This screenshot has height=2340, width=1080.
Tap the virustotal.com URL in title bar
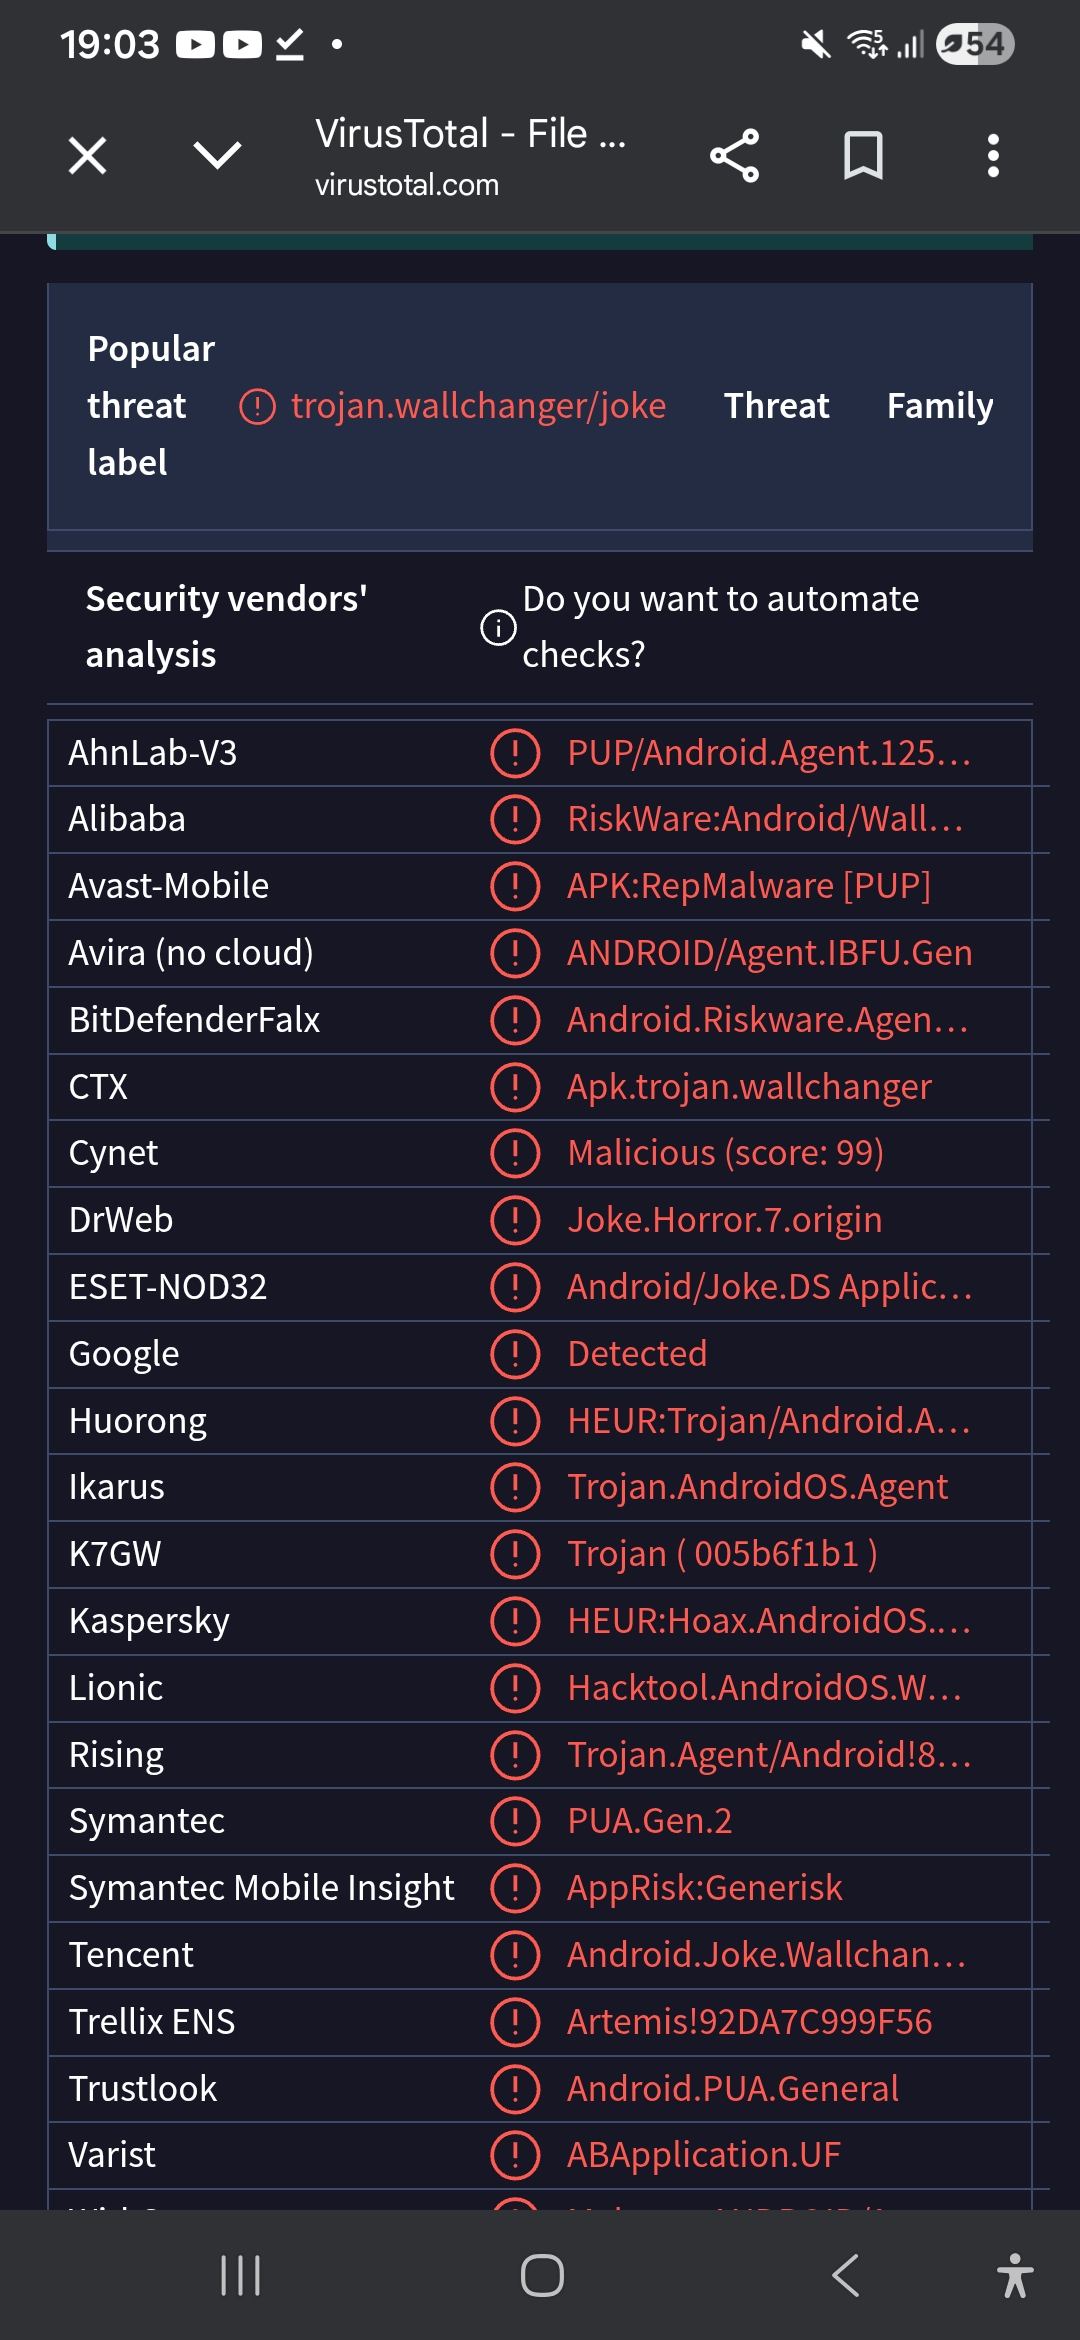[407, 185]
